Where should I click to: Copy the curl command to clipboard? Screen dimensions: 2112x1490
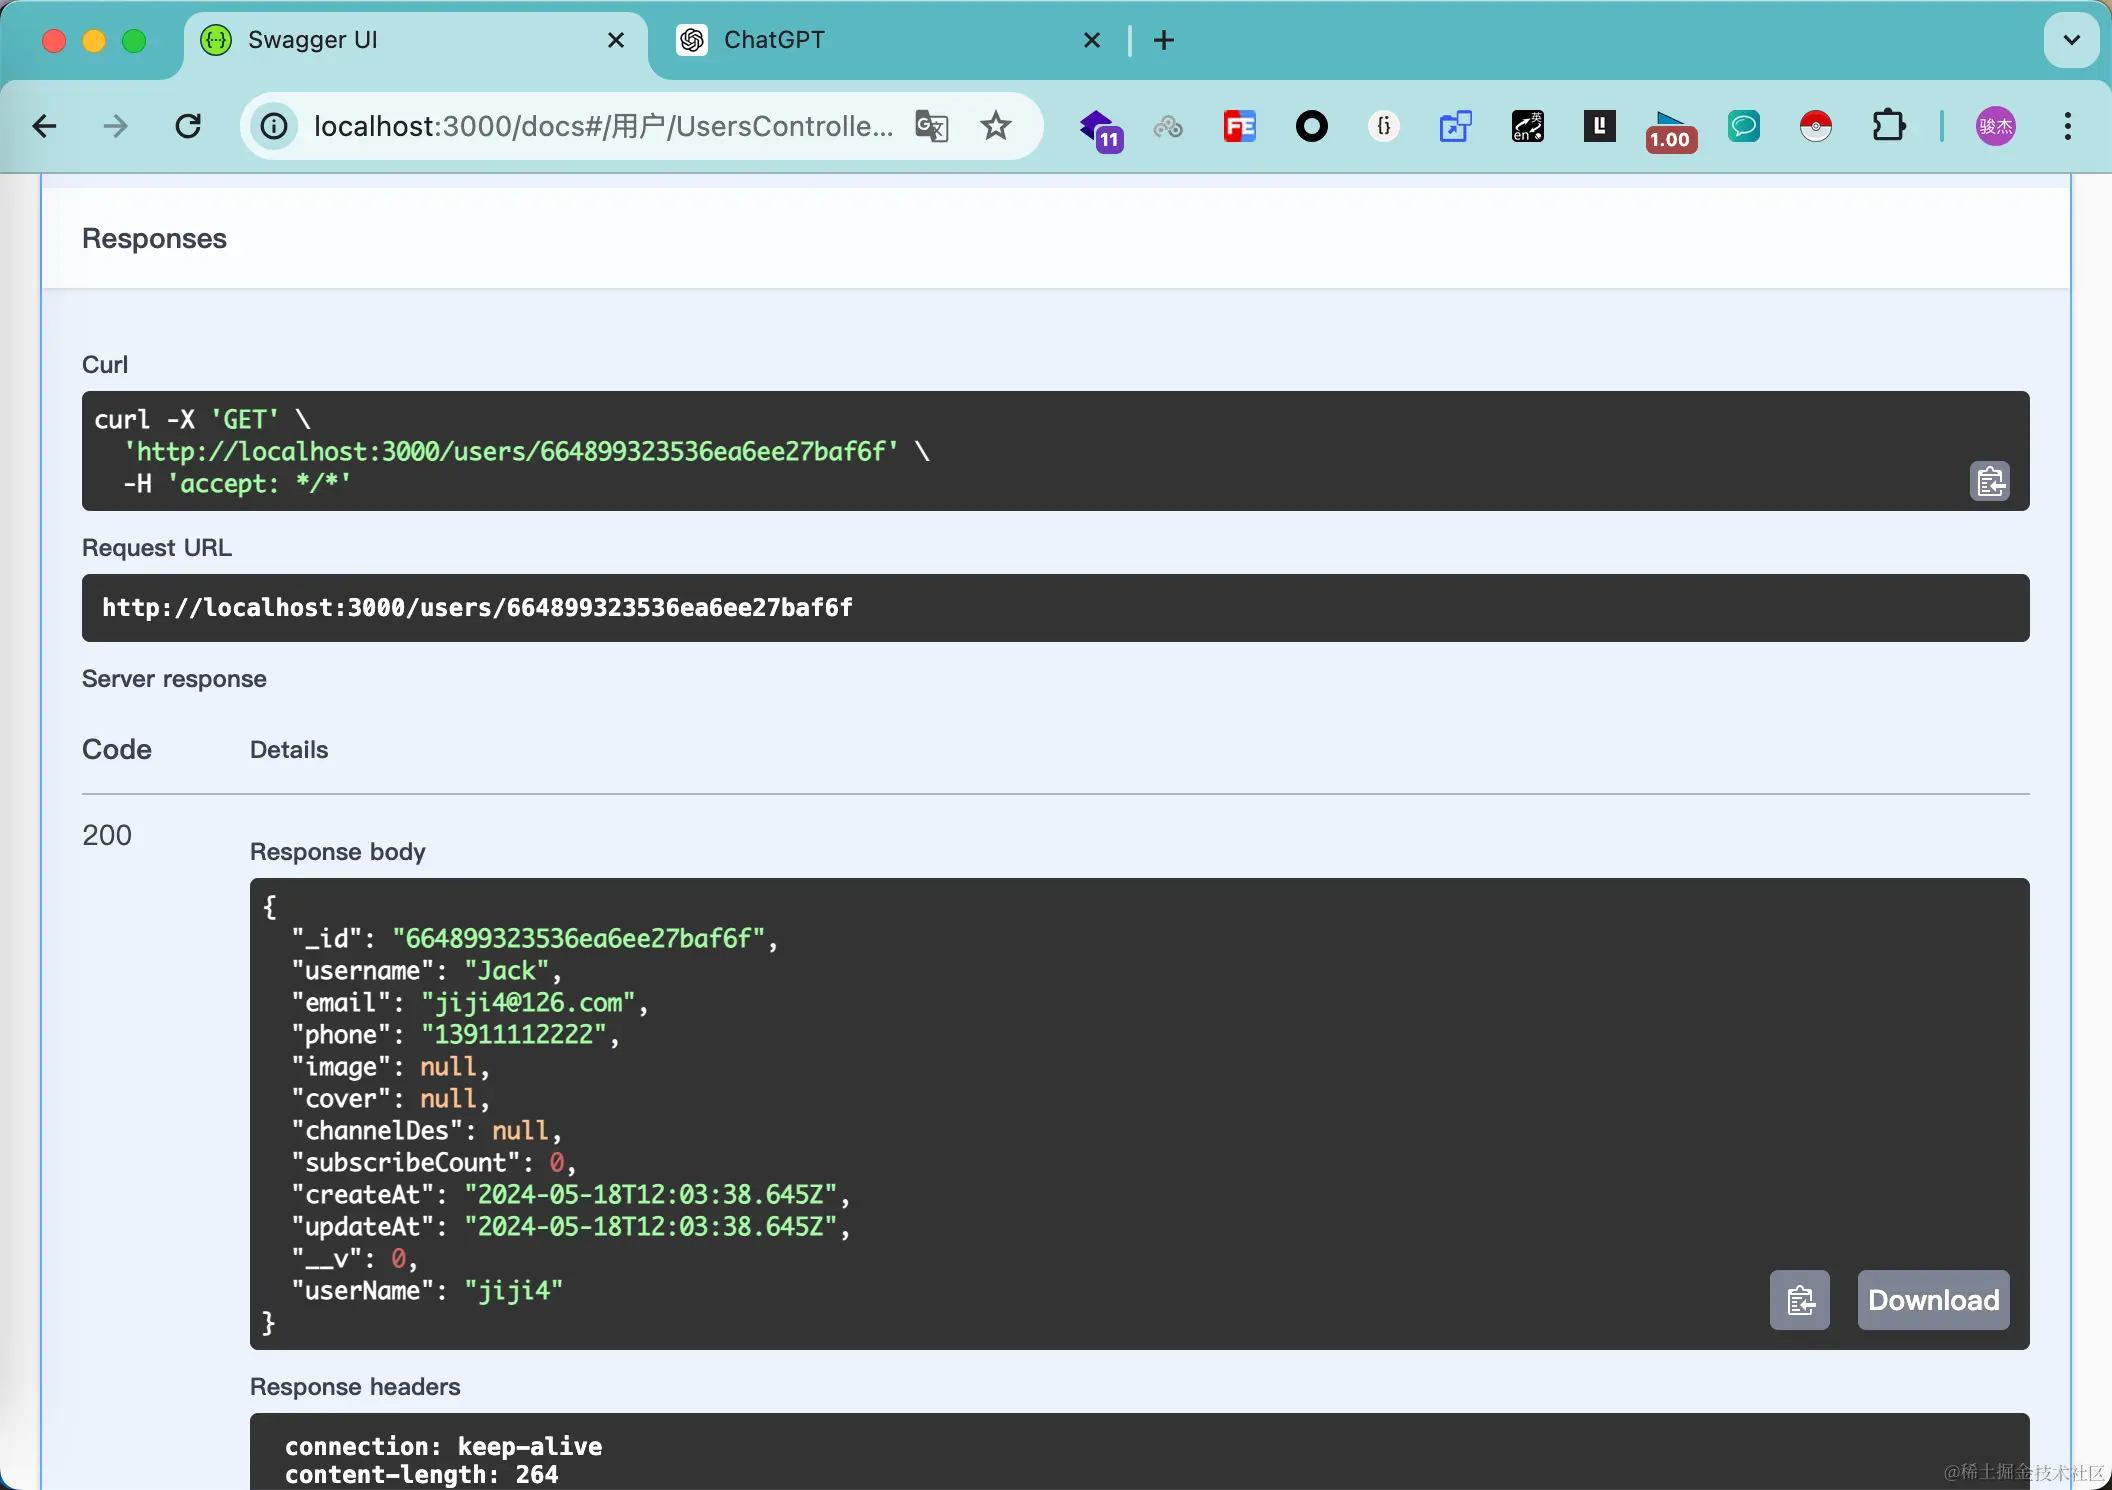(x=1989, y=481)
